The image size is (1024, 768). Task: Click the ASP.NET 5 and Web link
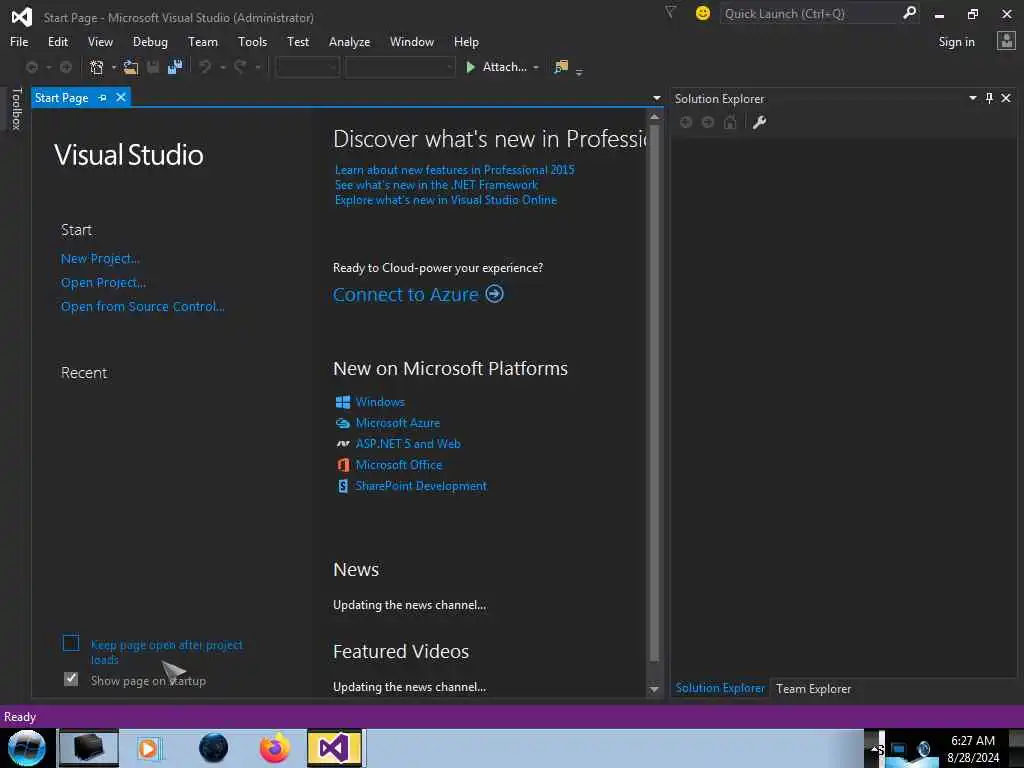point(408,444)
